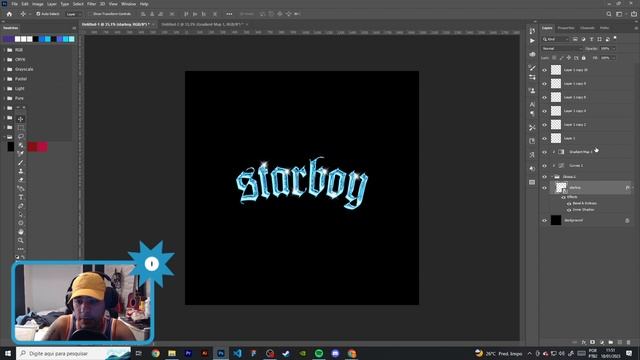Select the Zoom tool

tap(20, 240)
